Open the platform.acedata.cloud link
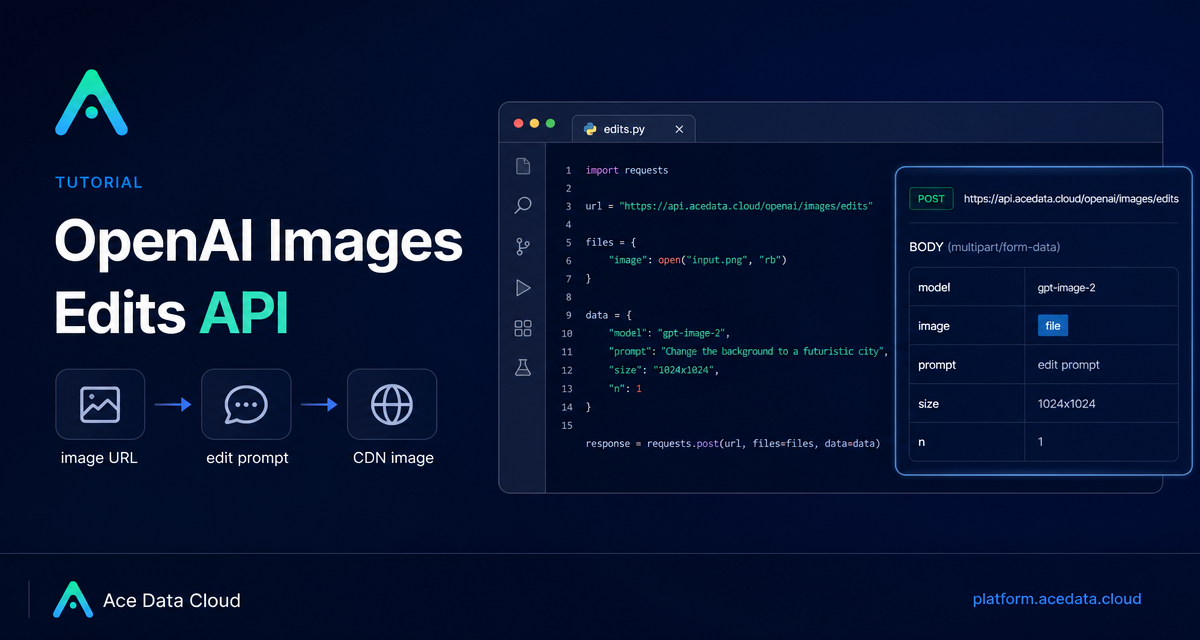 pyautogui.click(x=1057, y=599)
